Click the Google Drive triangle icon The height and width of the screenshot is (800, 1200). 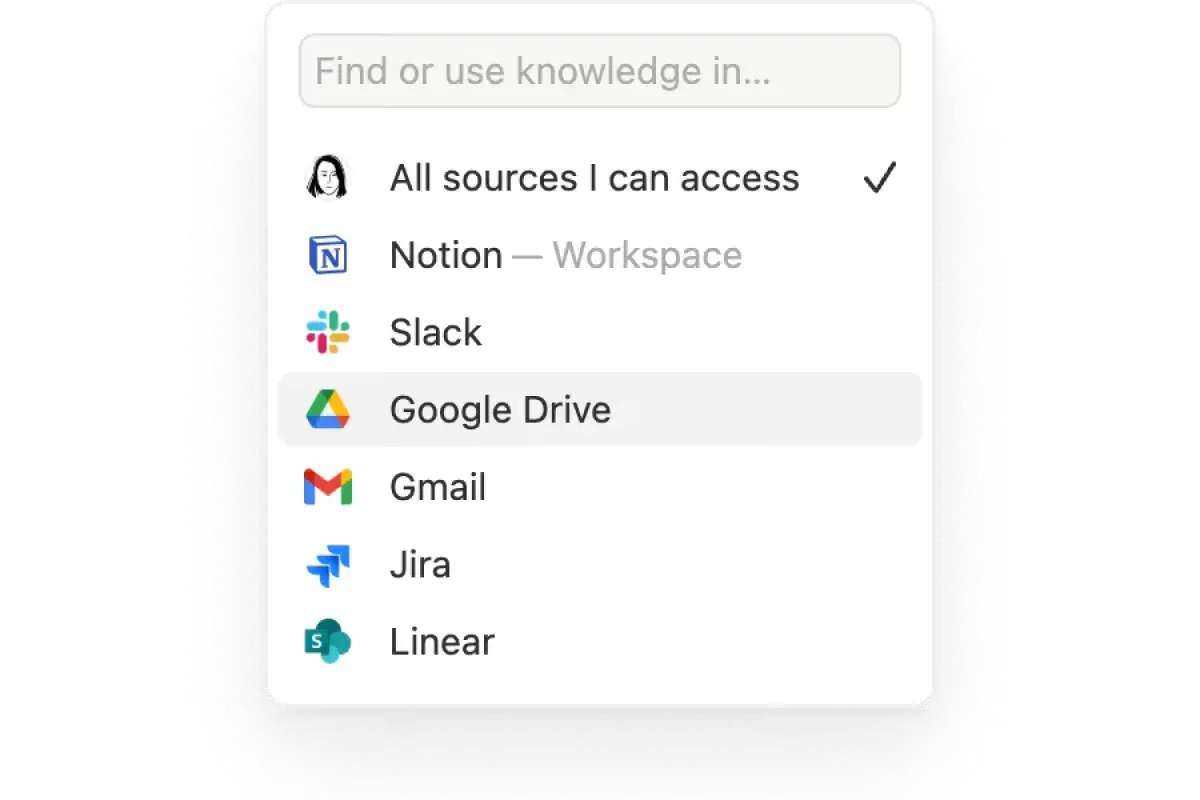click(326, 409)
